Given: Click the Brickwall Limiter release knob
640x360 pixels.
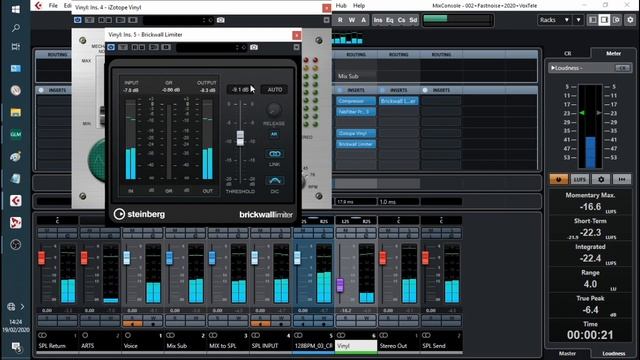Looking at the screenshot, I should pyautogui.click(x=274, y=109).
